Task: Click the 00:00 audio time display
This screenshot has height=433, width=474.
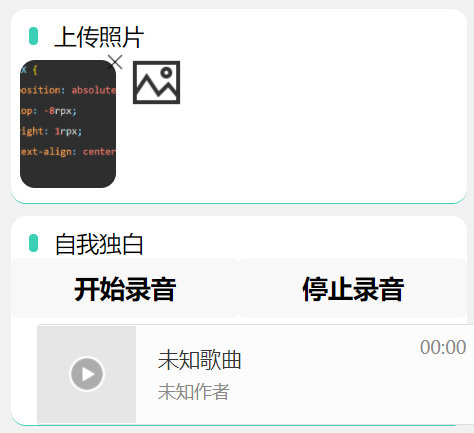Action: pos(443,347)
